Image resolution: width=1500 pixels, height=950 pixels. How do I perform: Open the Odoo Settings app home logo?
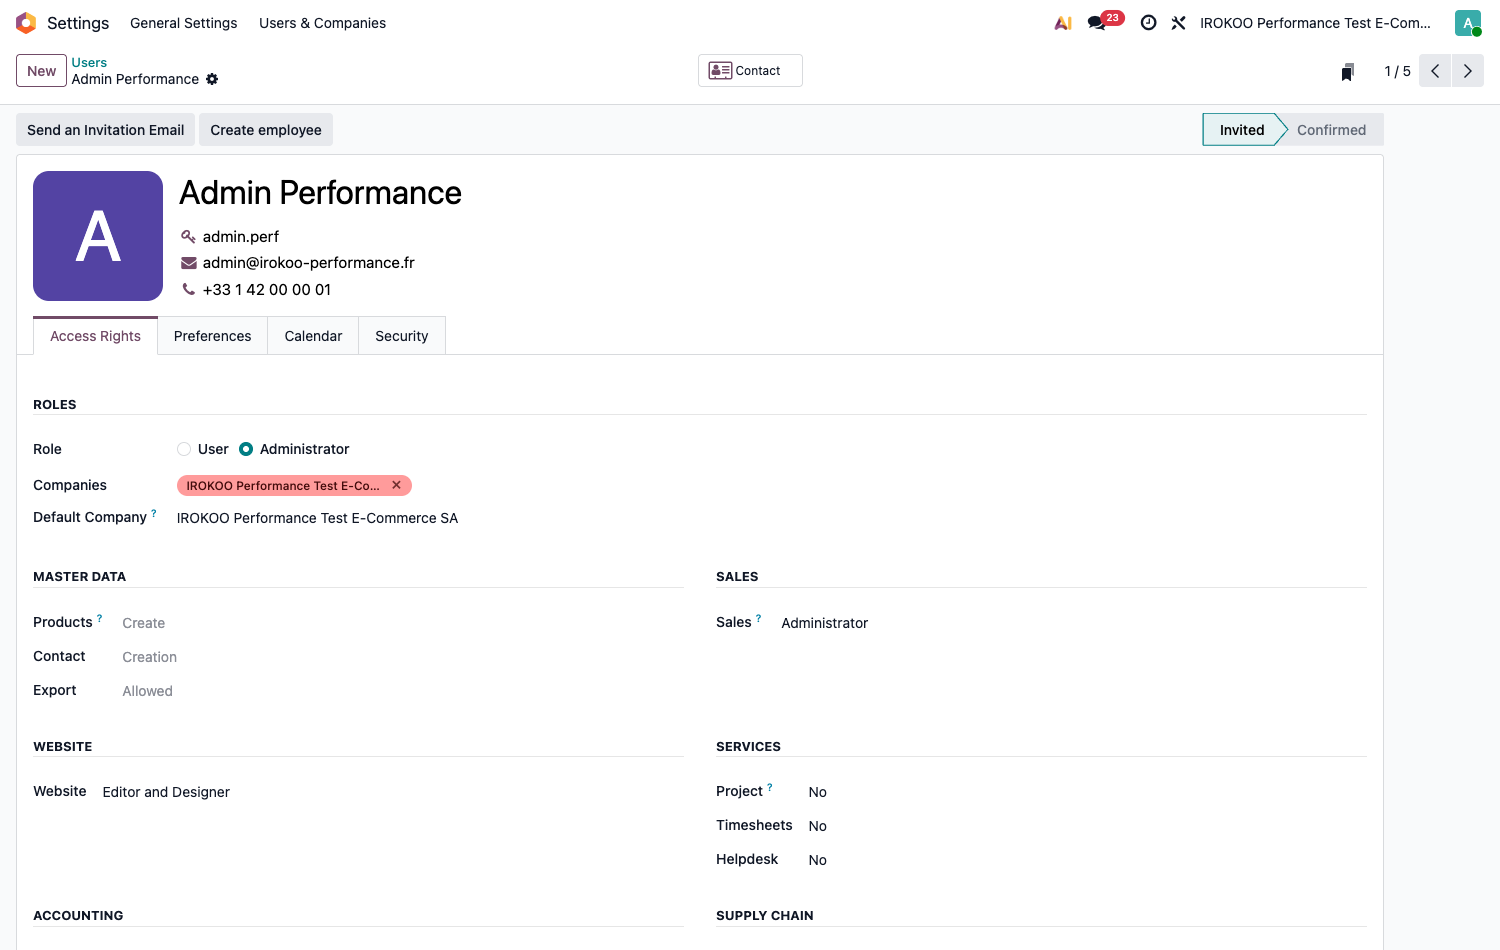point(26,23)
